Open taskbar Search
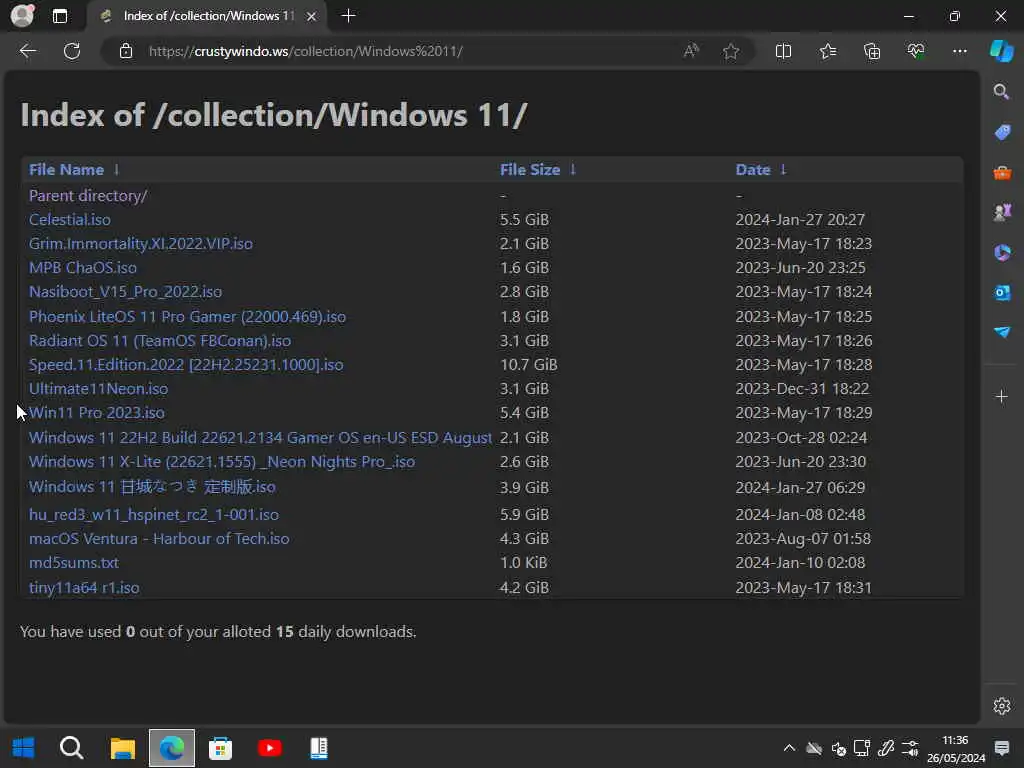The image size is (1024, 768). click(72, 748)
